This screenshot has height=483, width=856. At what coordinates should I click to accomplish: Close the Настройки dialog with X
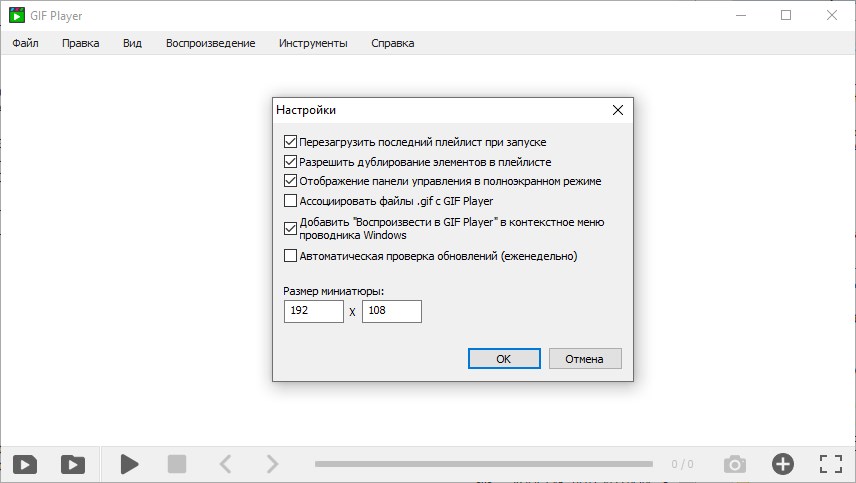click(x=618, y=110)
